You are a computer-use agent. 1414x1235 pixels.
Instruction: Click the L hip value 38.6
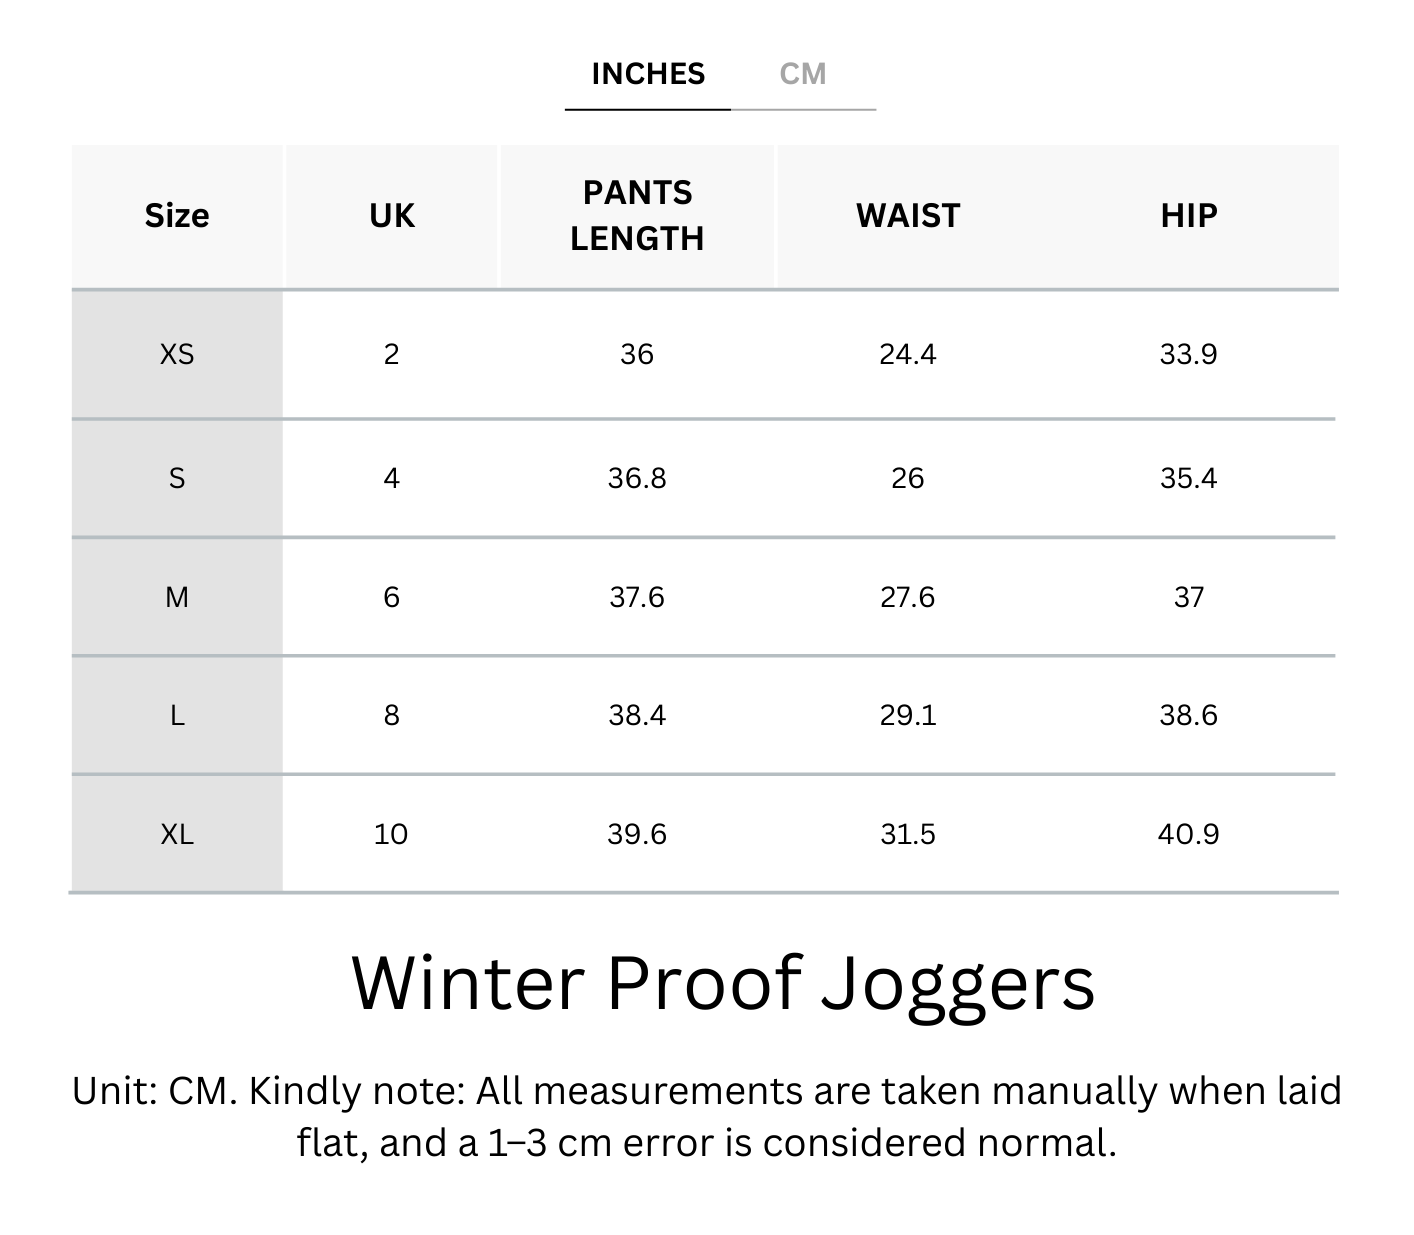click(x=1188, y=715)
